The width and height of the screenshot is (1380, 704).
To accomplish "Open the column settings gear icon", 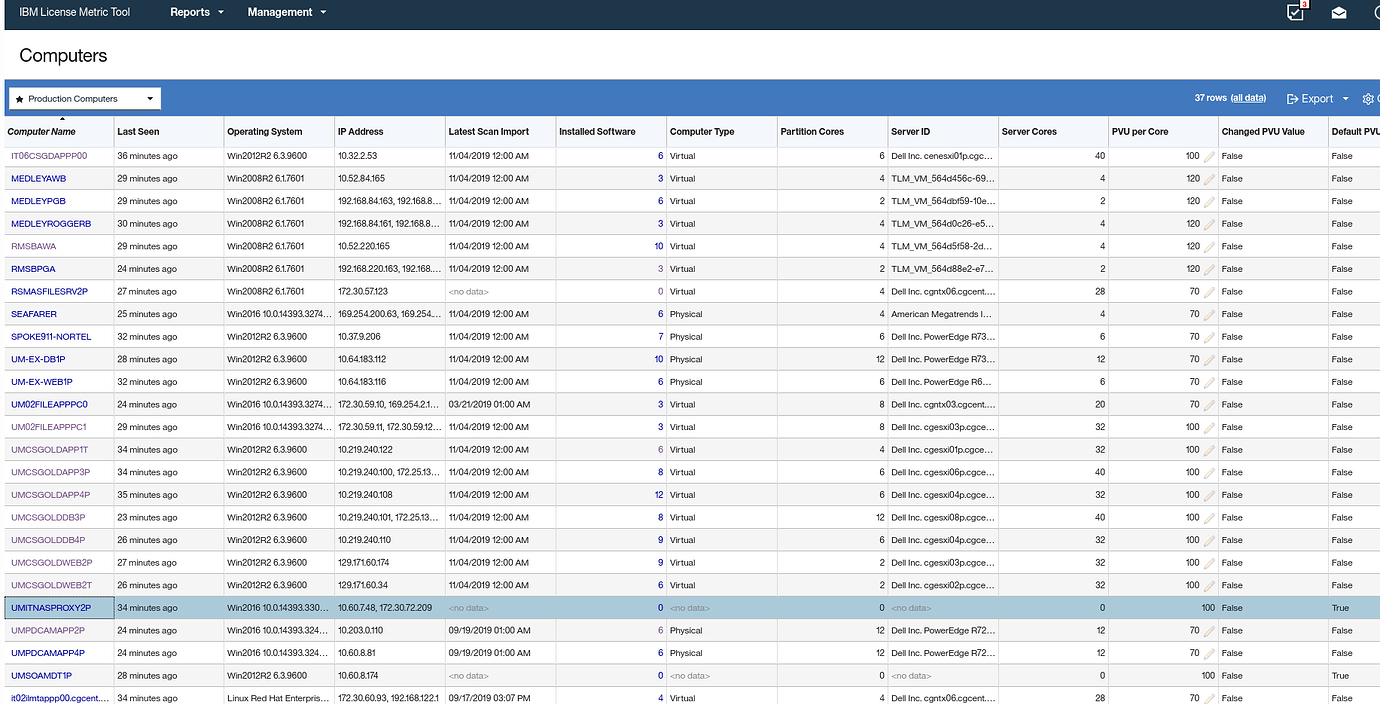I will [x=1368, y=98].
